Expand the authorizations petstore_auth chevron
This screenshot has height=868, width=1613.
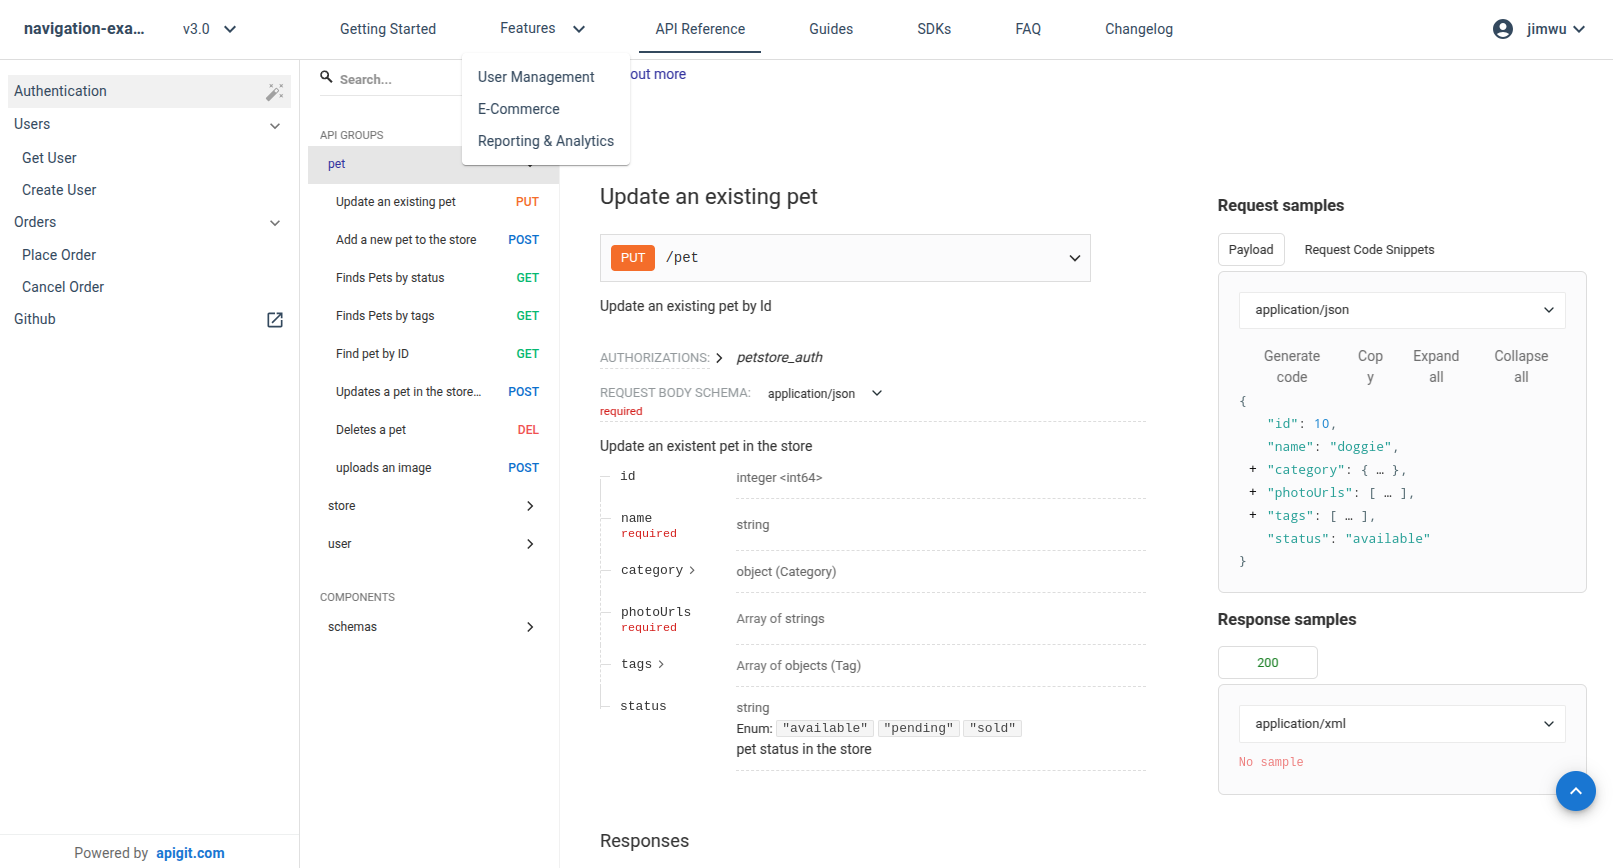coord(718,358)
